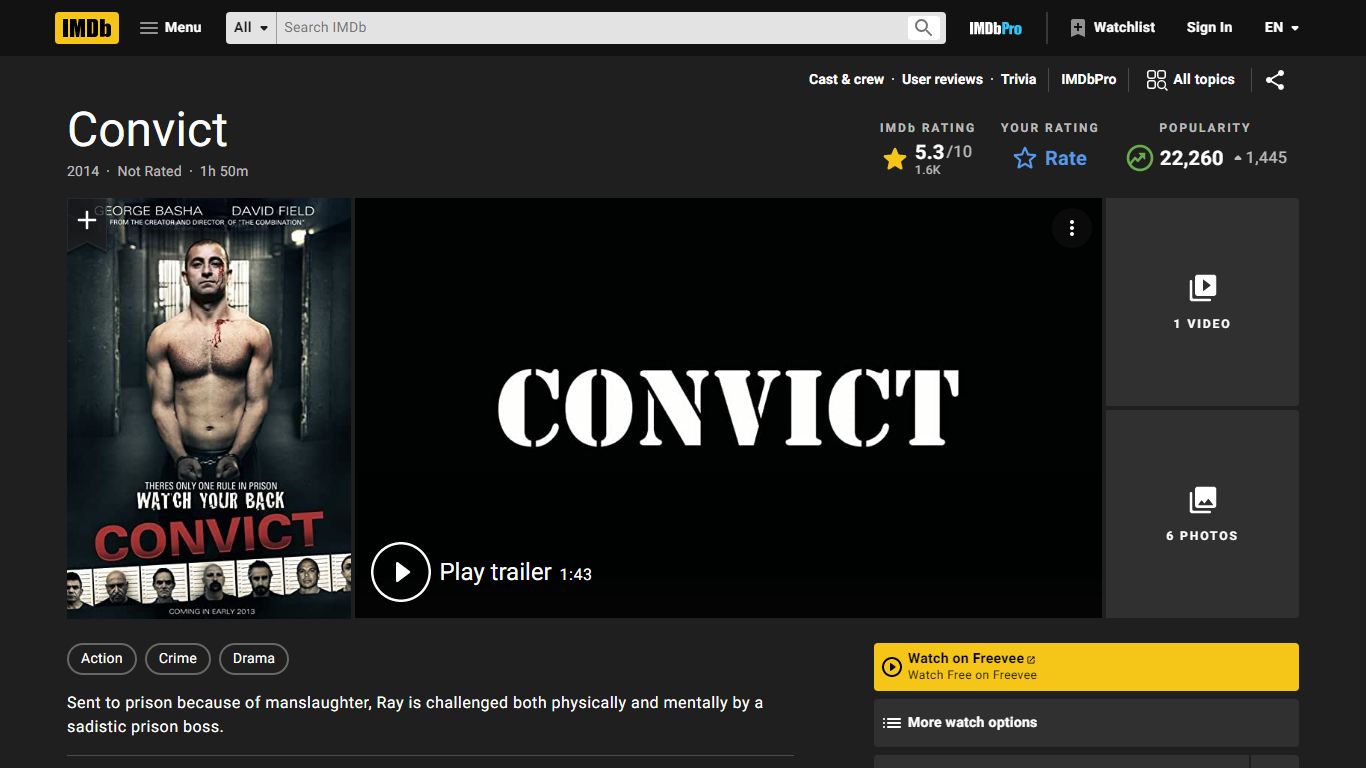This screenshot has width=1366, height=768.
Task: Share this title via share icon
Action: (x=1275, y=80)
